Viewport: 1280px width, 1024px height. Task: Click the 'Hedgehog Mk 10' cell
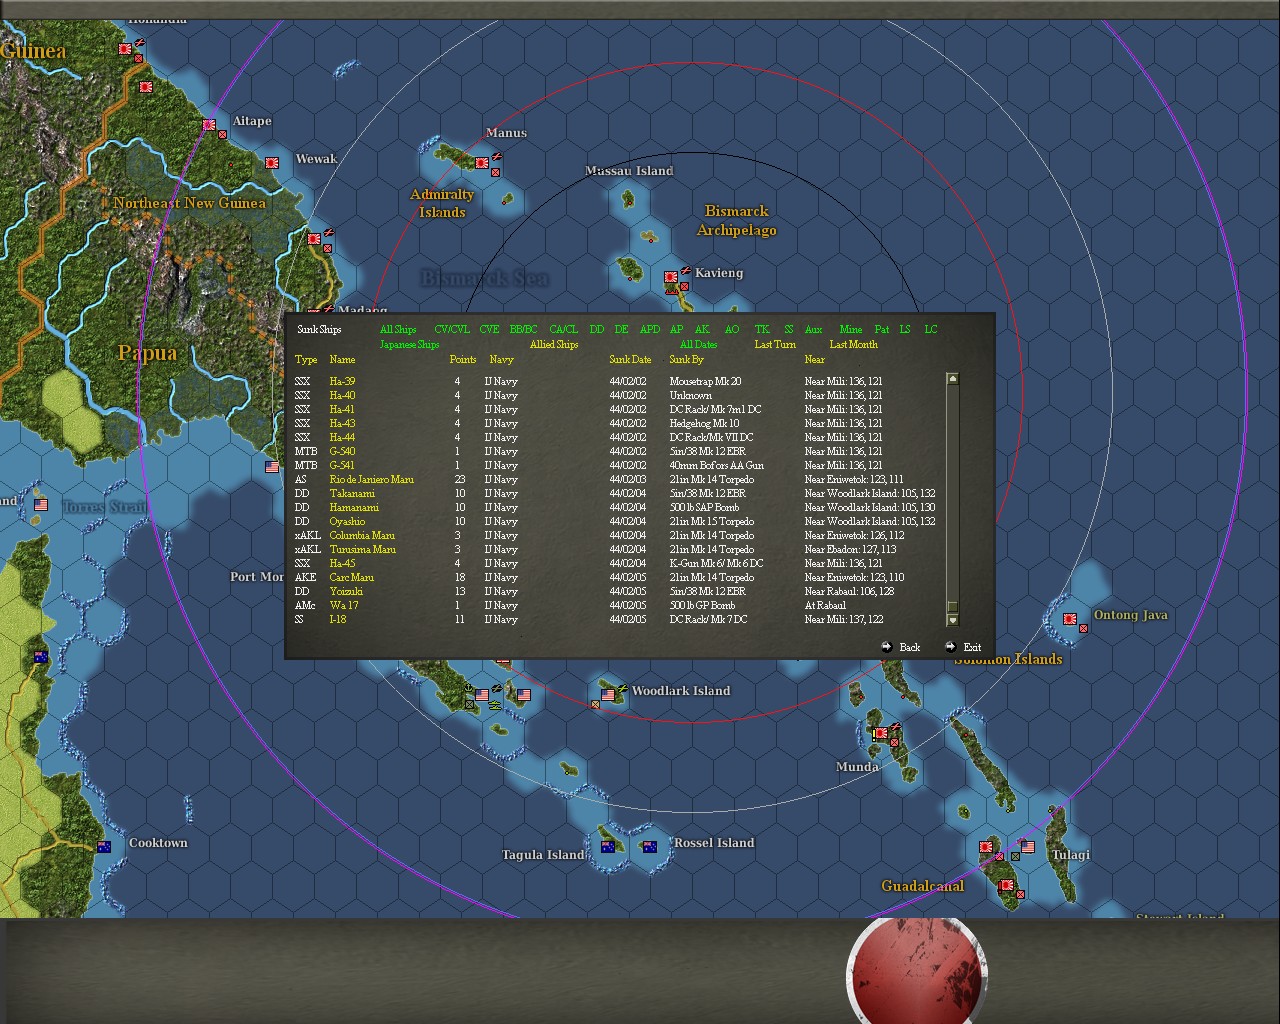click(x=704, y=423)
